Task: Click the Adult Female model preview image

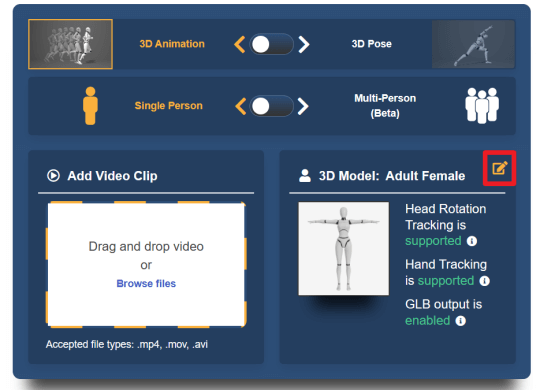Action: point(344,248)
